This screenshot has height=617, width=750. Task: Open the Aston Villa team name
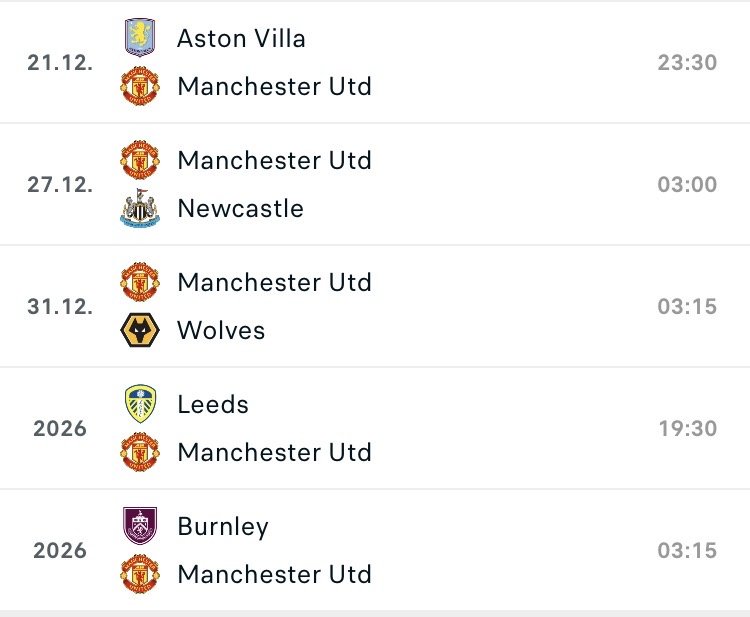click(x=241, y=38)
